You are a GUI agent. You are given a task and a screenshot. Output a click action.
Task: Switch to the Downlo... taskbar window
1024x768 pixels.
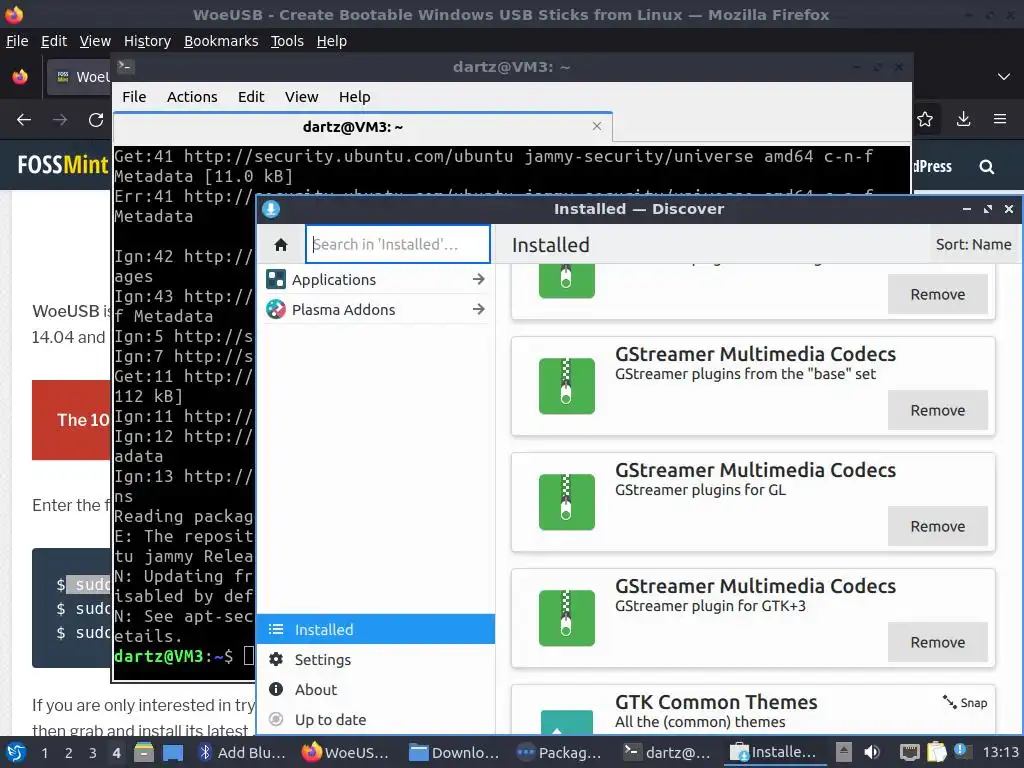pyautogui.click(x=454, y=752)
